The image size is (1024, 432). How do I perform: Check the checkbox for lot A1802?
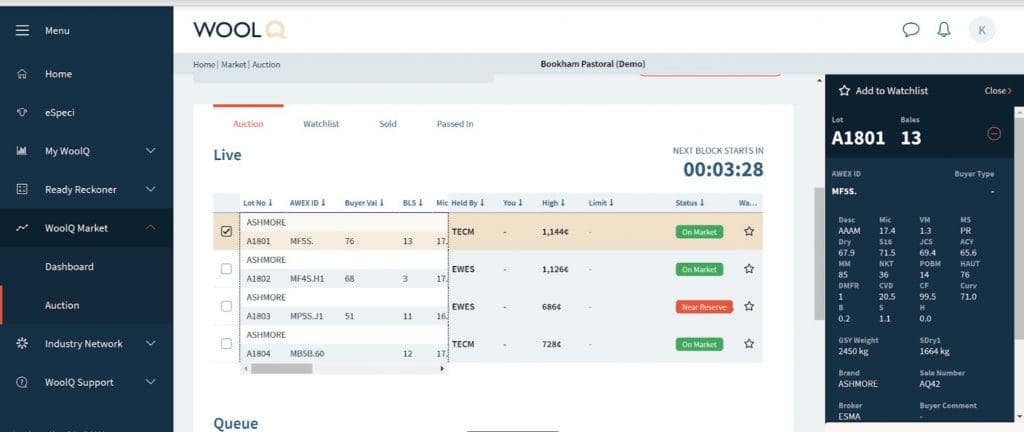pos(227,269)
